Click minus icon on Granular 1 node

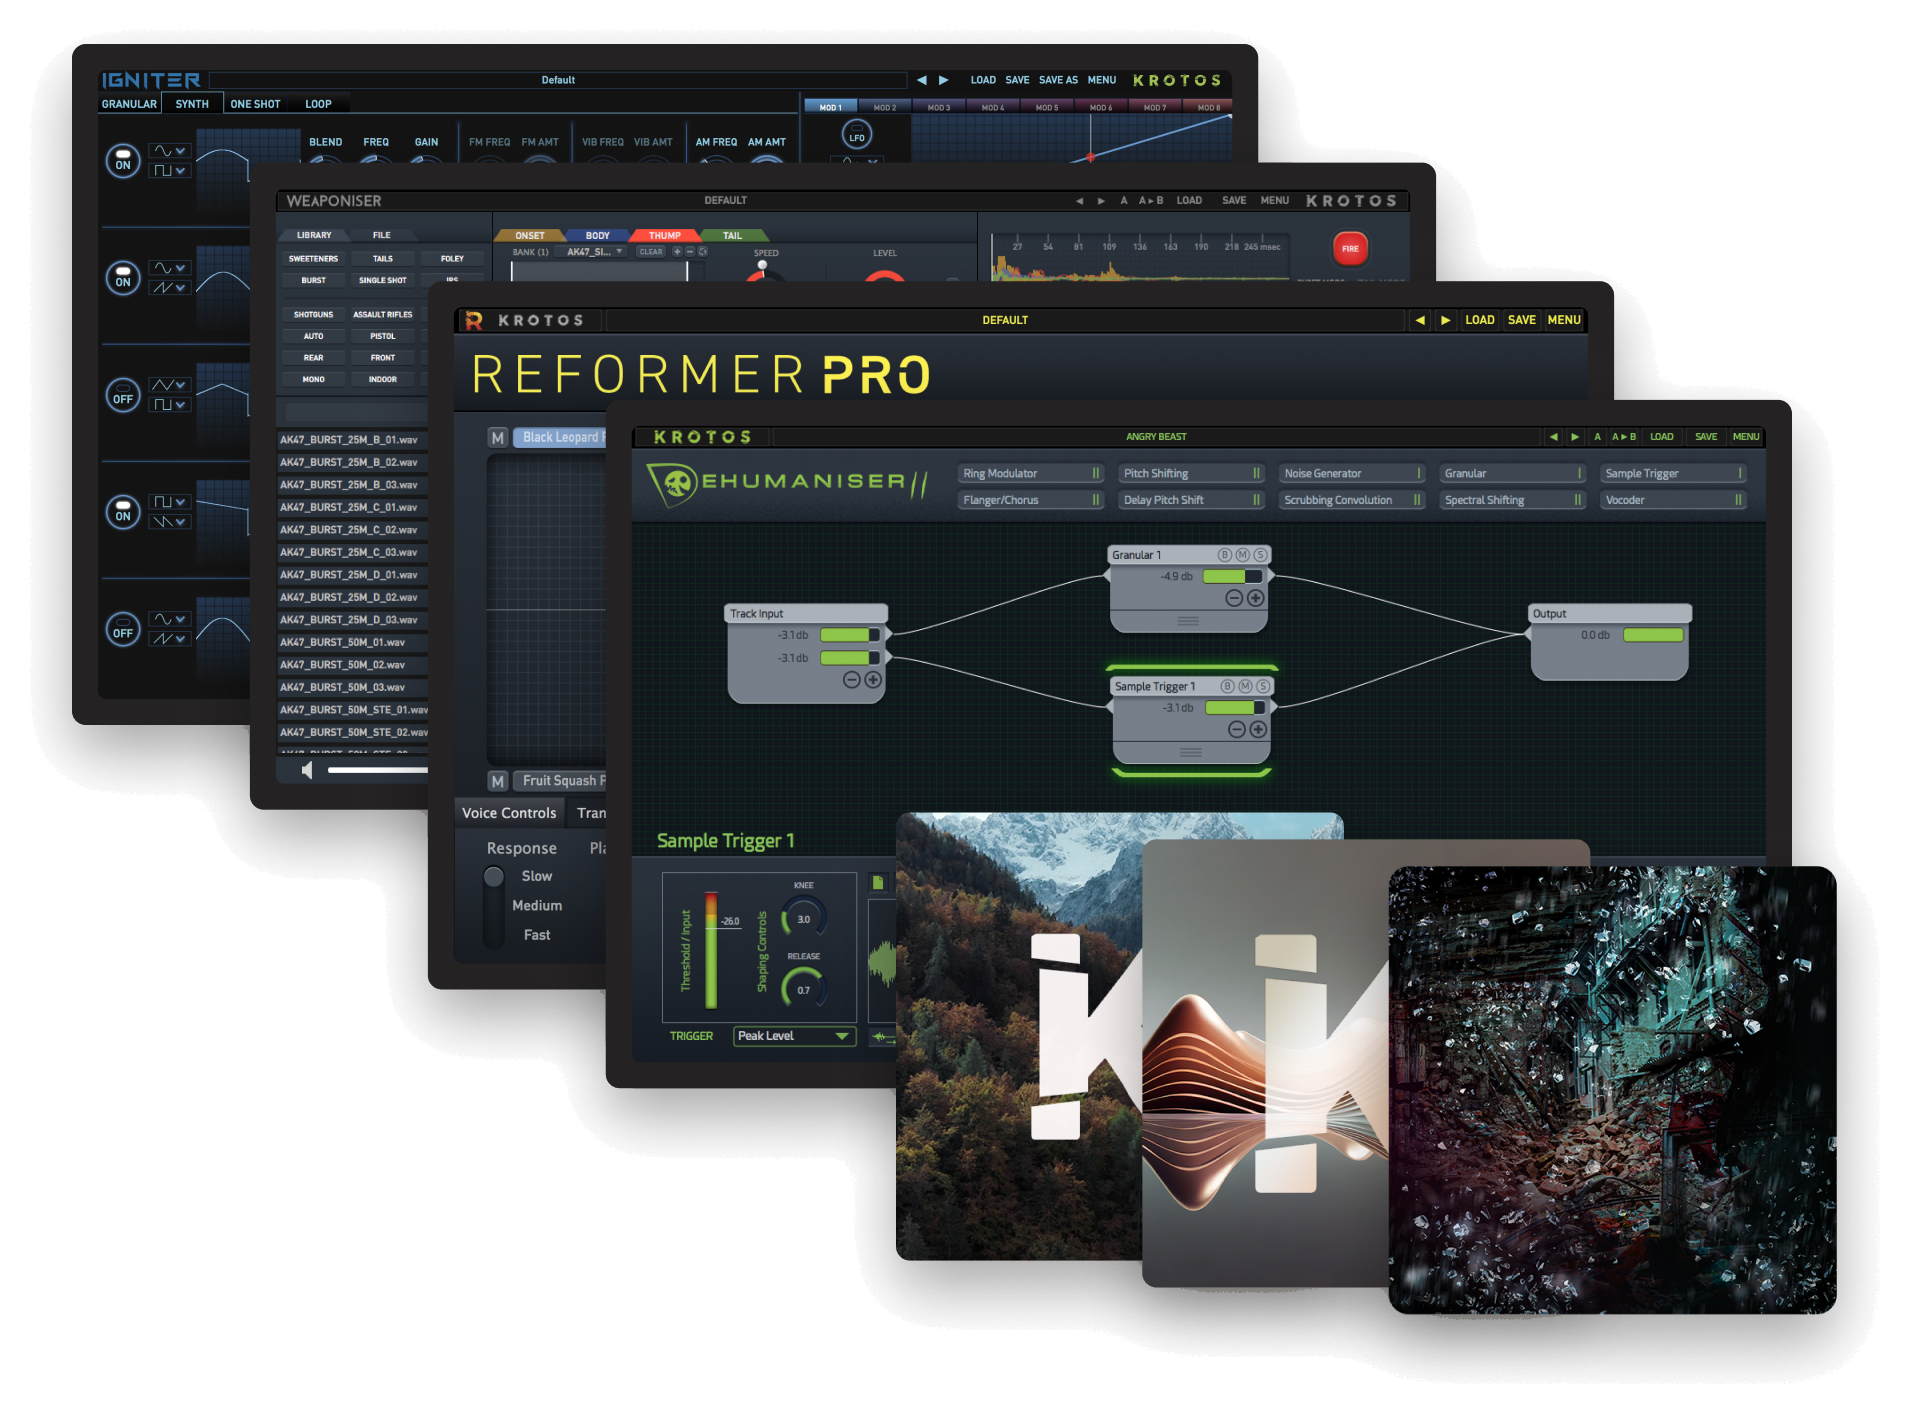(1234, 598)
